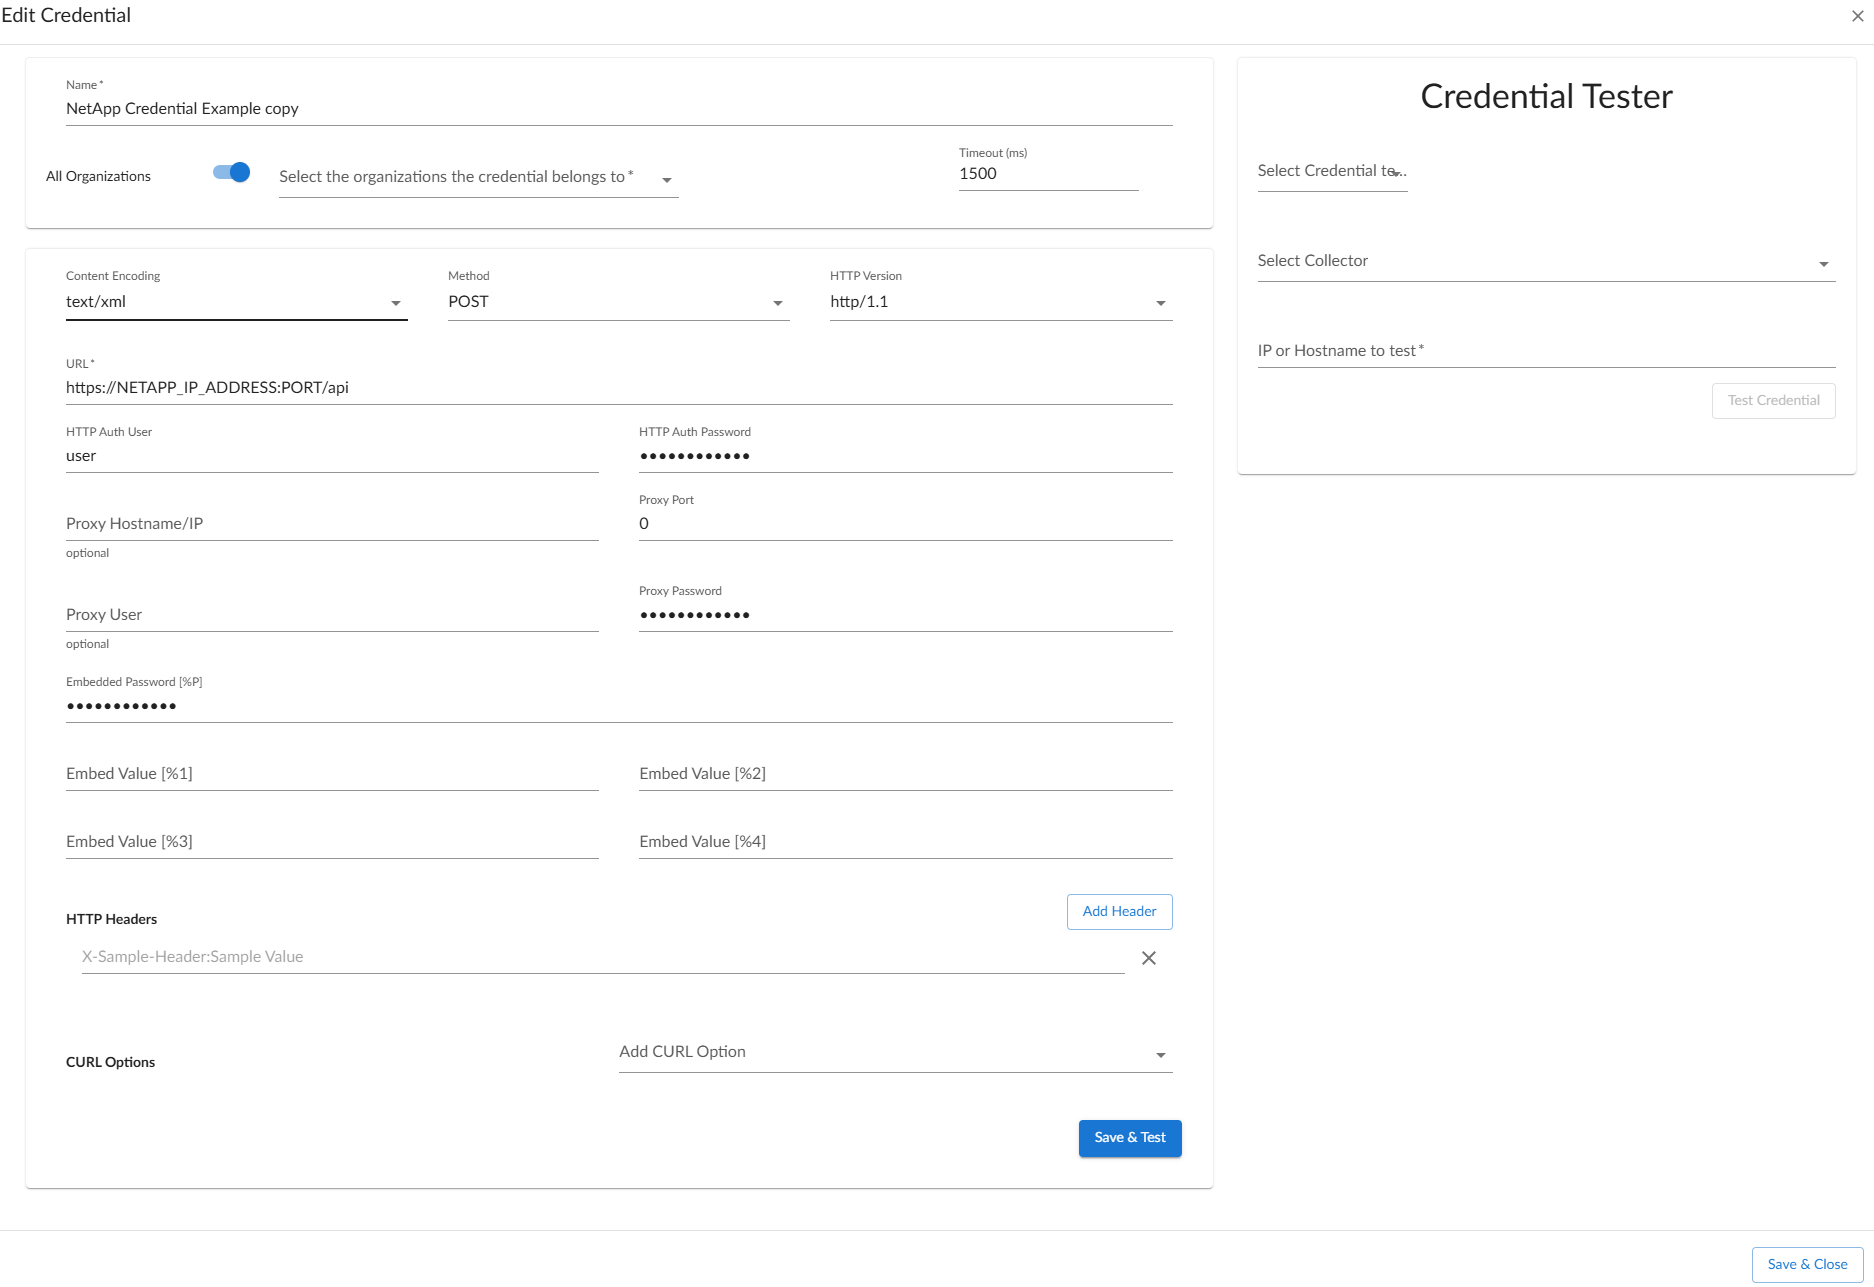Click the Proxy User field
This screenshot has width=1874, height=1287.
pos(332,615)
